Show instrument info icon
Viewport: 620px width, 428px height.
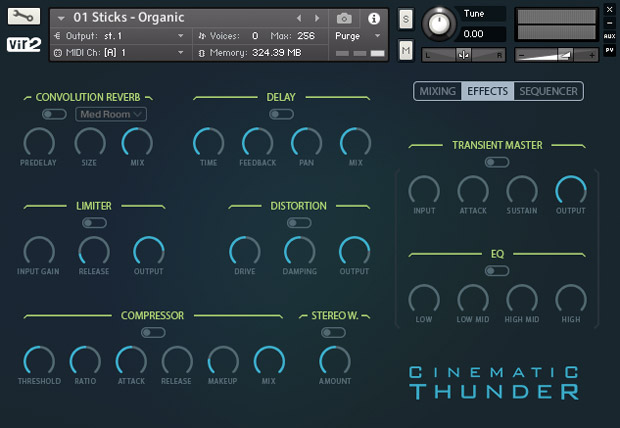tap(374, 18)
